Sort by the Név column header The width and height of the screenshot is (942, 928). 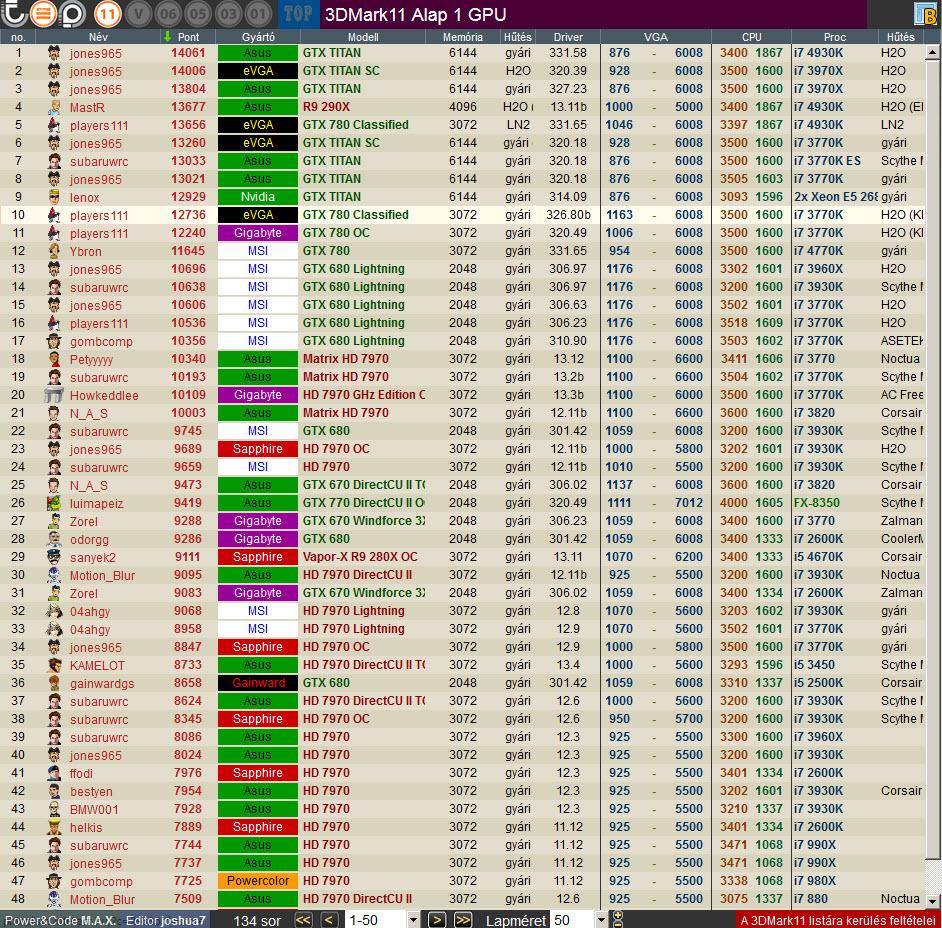[x=98, y=37]
